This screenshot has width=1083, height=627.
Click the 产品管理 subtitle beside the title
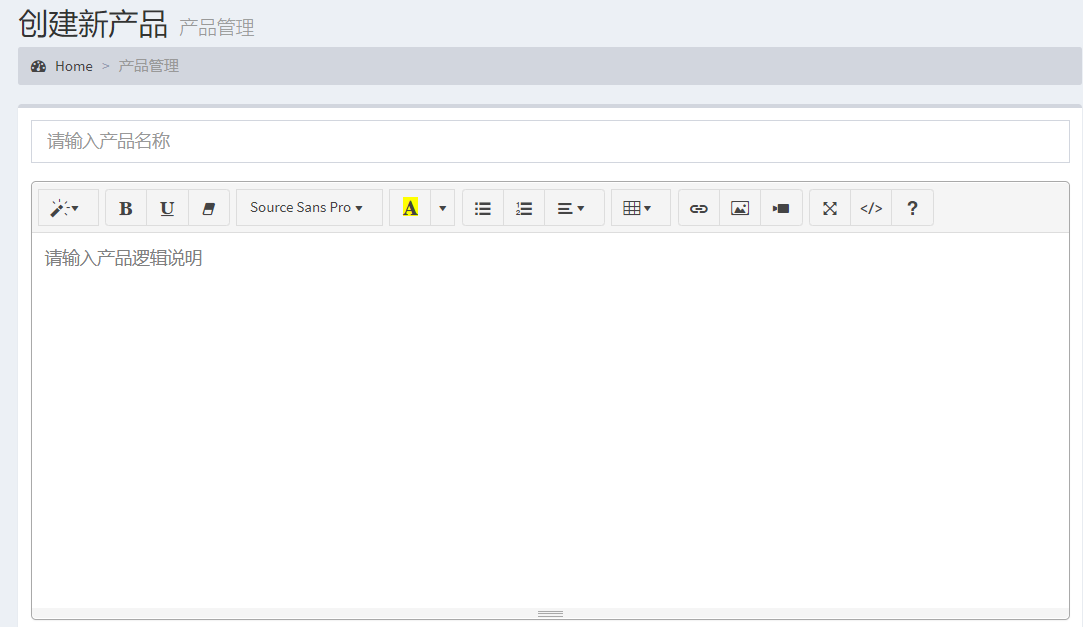pos(217,28)
